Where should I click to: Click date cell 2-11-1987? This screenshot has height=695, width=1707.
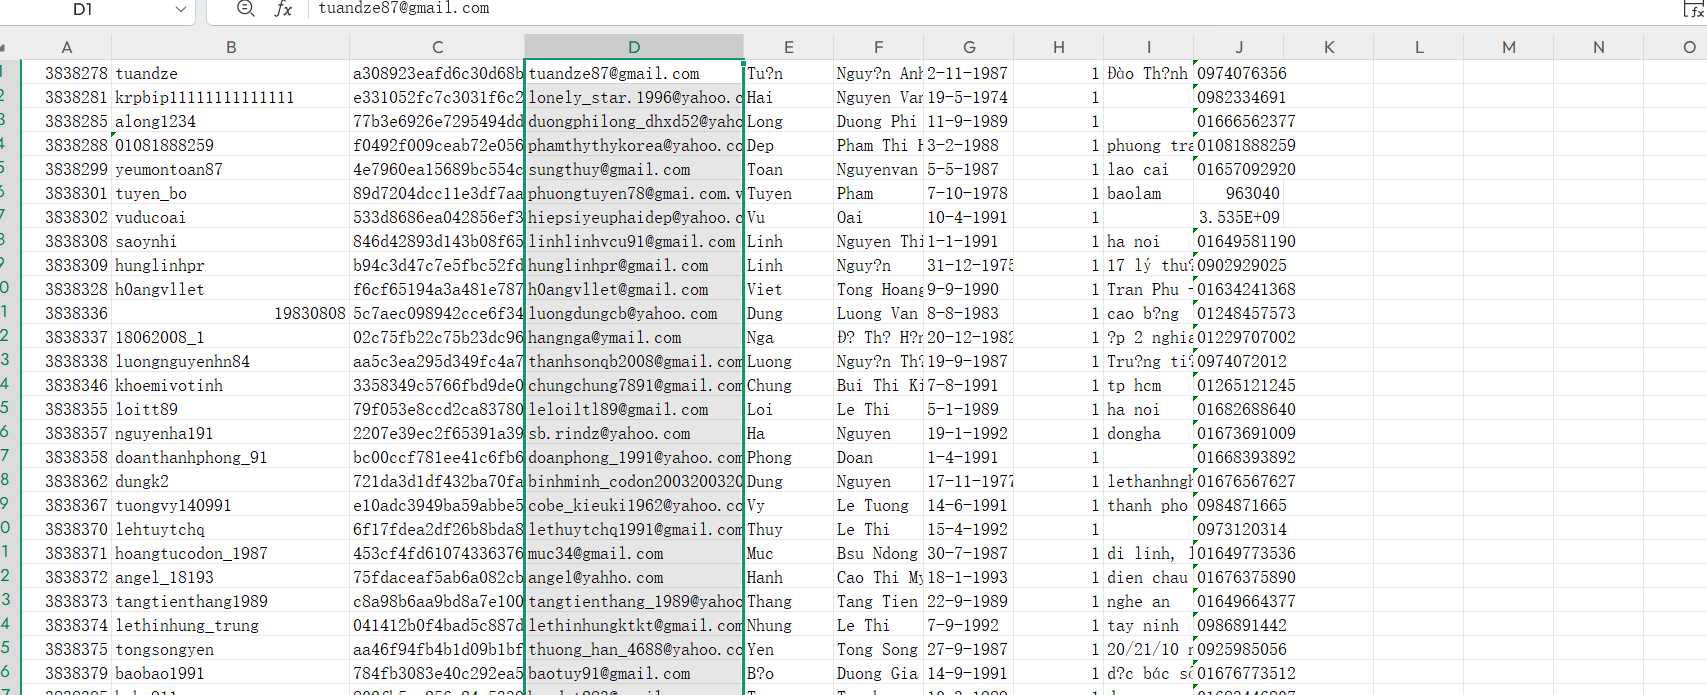tap(969, 73)
